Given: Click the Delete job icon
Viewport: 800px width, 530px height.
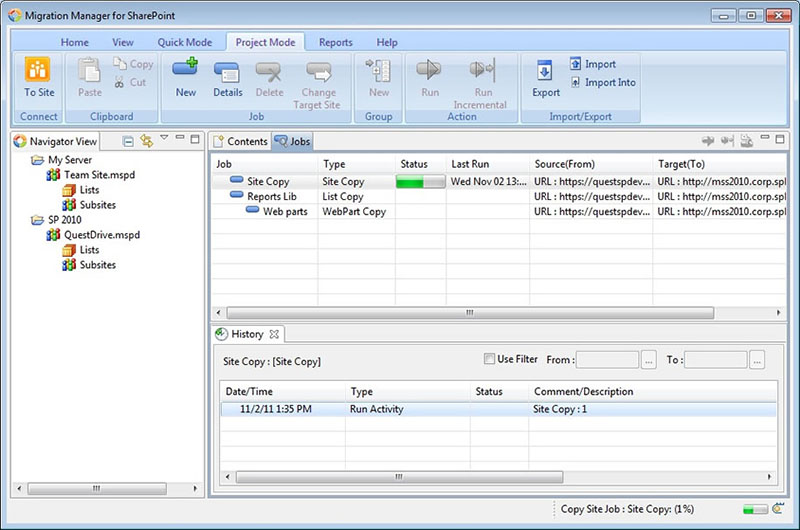Looking at the screenshot, I should (x=269, y=71).
